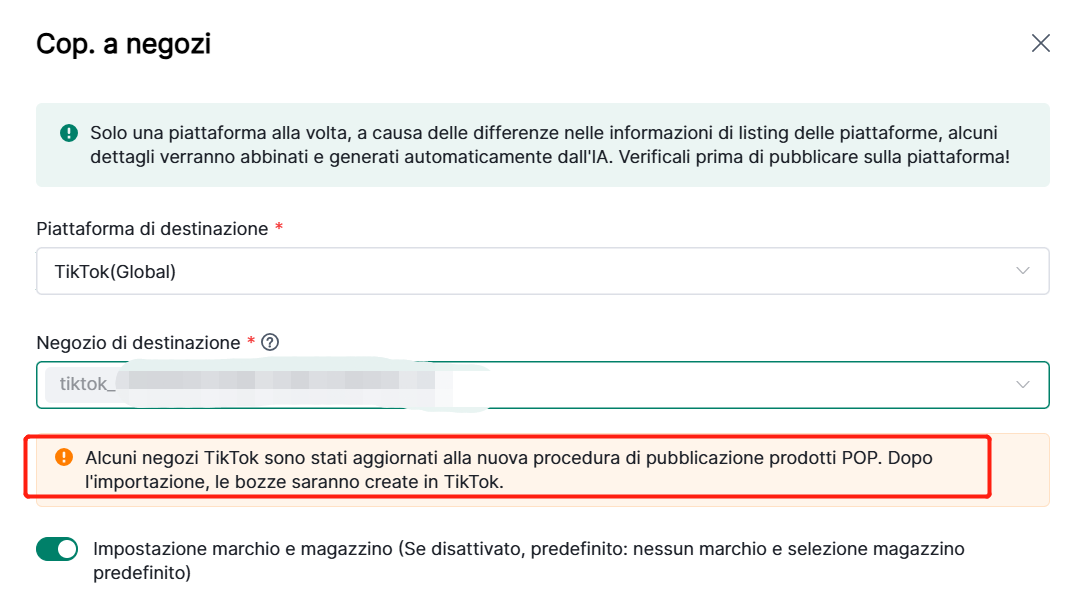1068x600 pixels.
Task: Click the red asterisk after Piattaforma di destinazione
Action: (x=278, y=229)
